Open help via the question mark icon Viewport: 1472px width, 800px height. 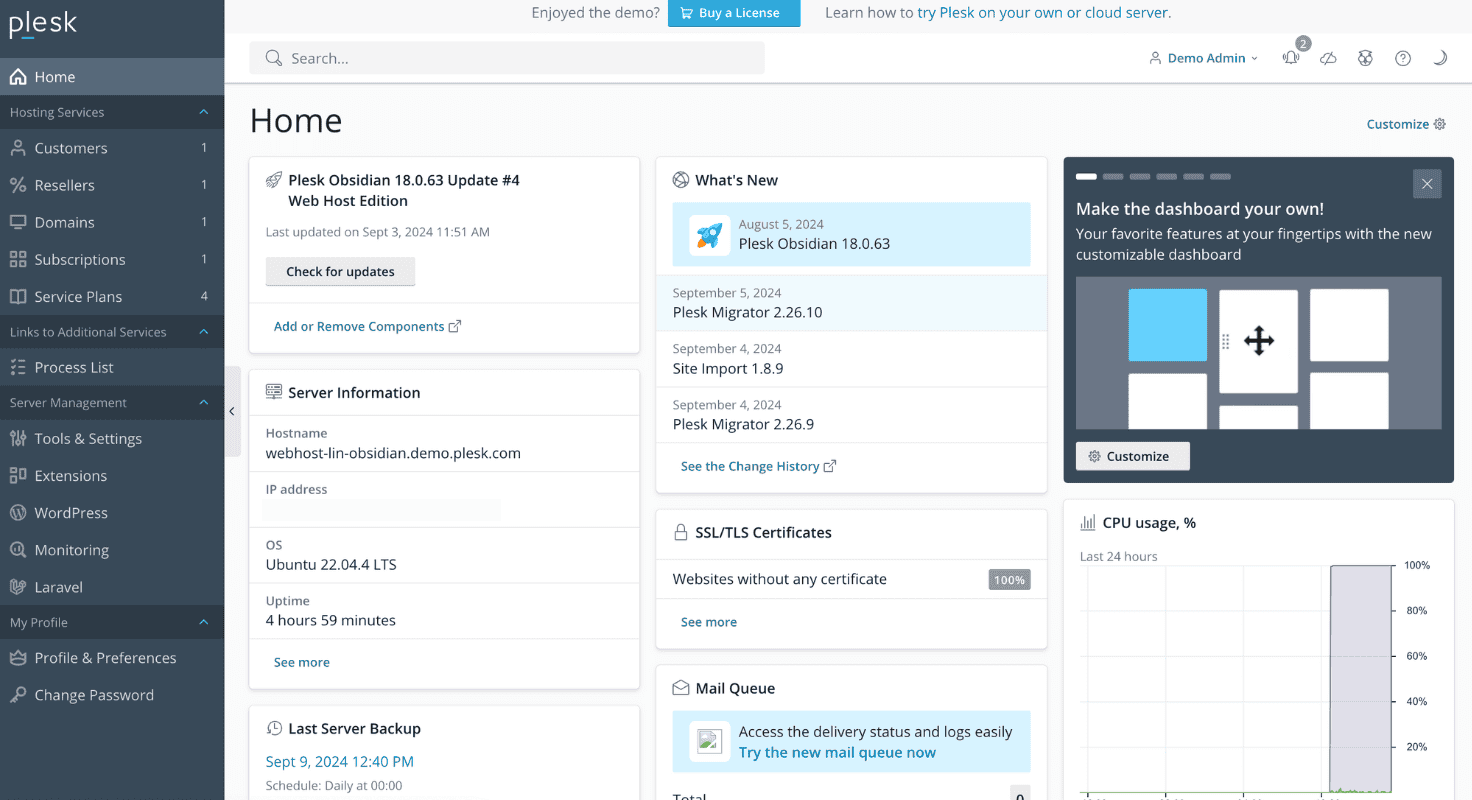tap(1403, 58)
